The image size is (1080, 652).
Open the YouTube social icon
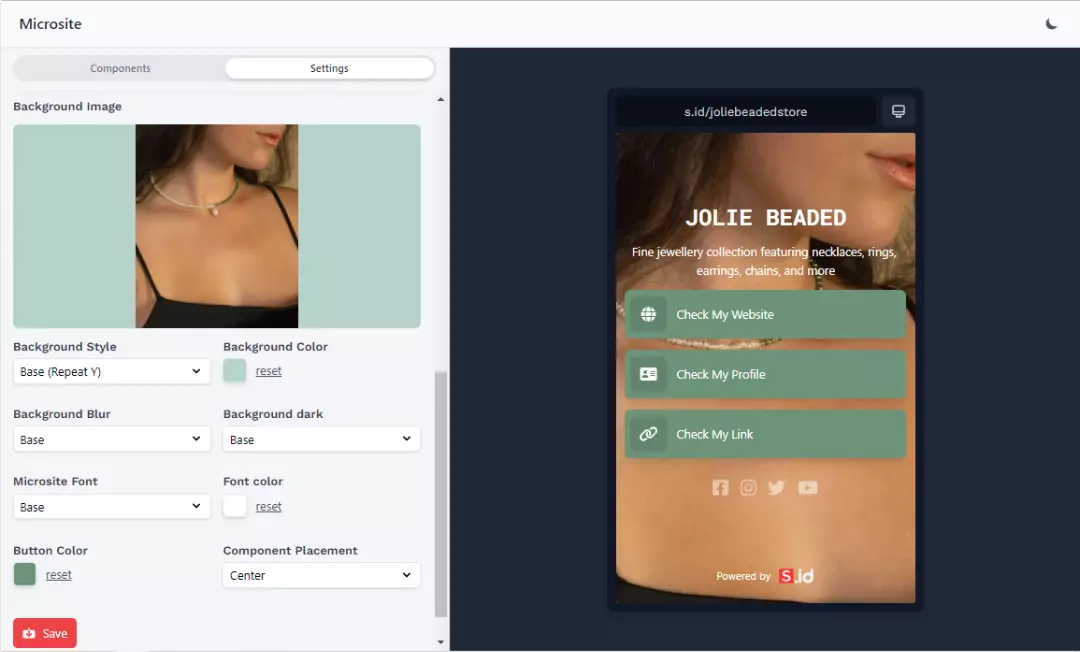808,488
